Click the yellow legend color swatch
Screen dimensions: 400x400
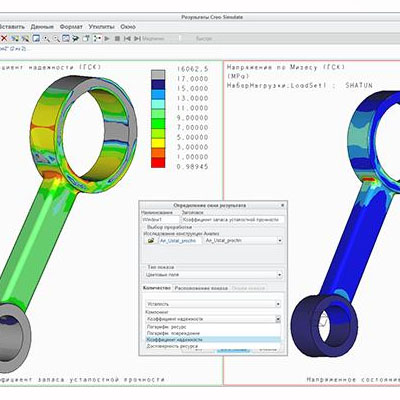158,143
